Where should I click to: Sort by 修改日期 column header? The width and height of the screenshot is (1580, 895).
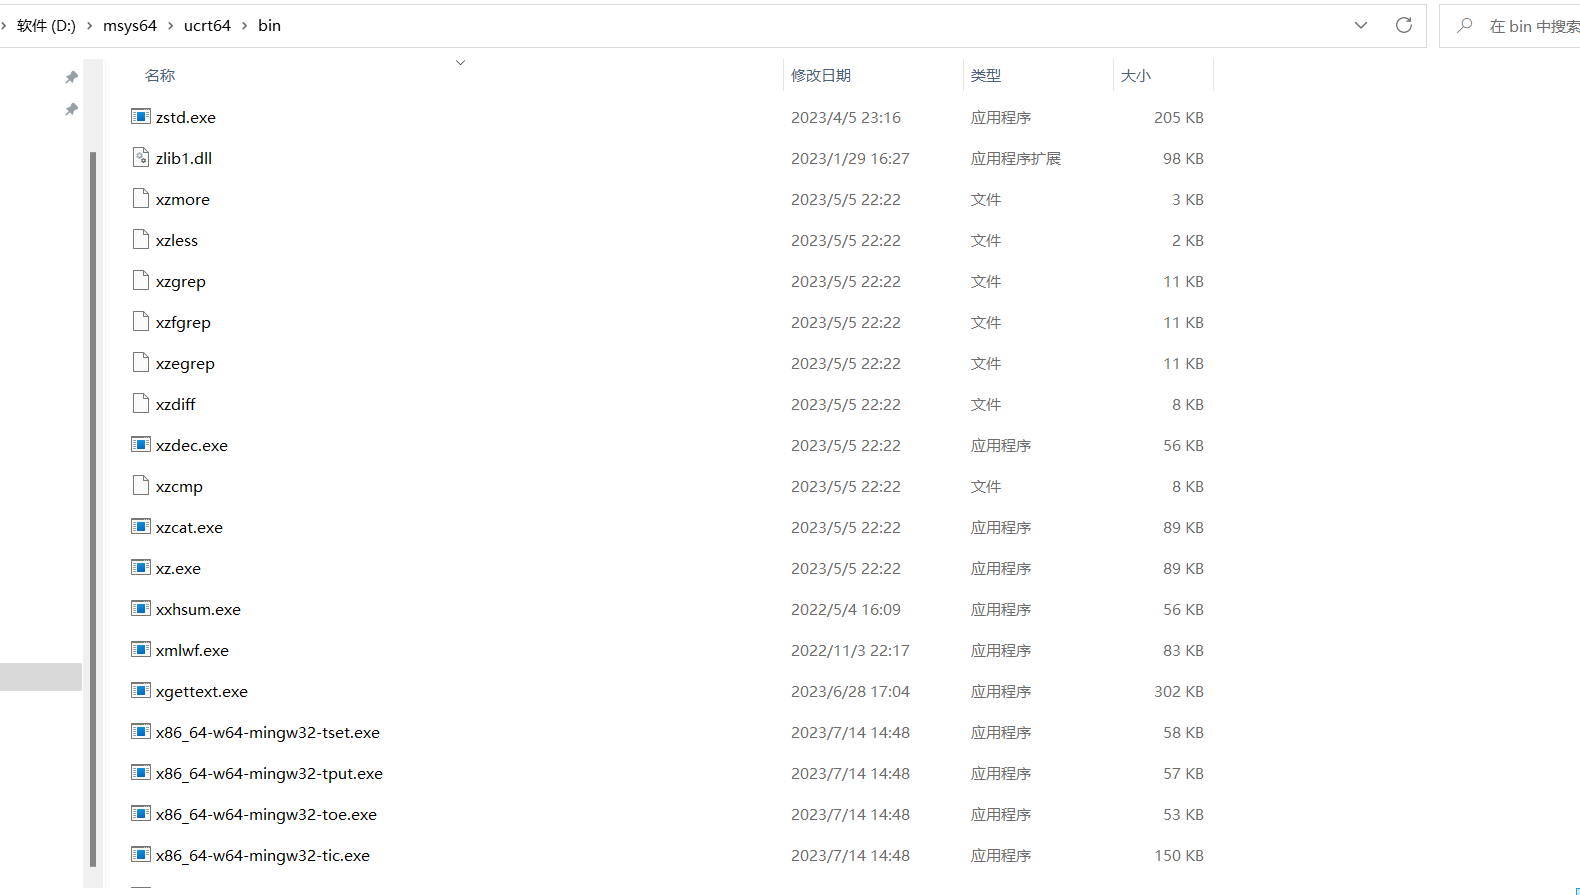821,76
